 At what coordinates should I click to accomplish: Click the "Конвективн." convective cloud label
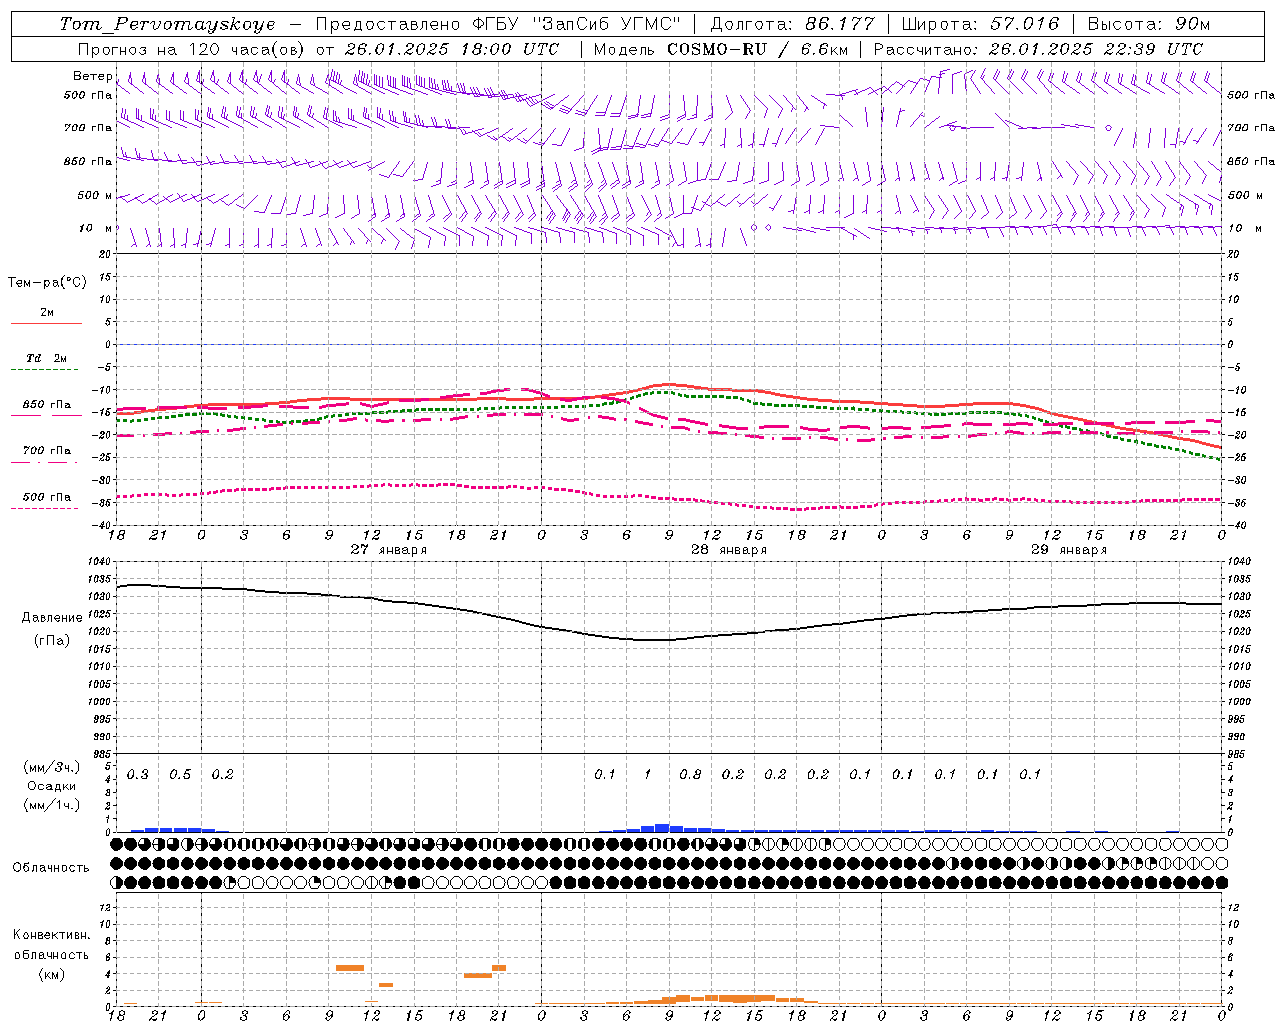tap(51, 935)
